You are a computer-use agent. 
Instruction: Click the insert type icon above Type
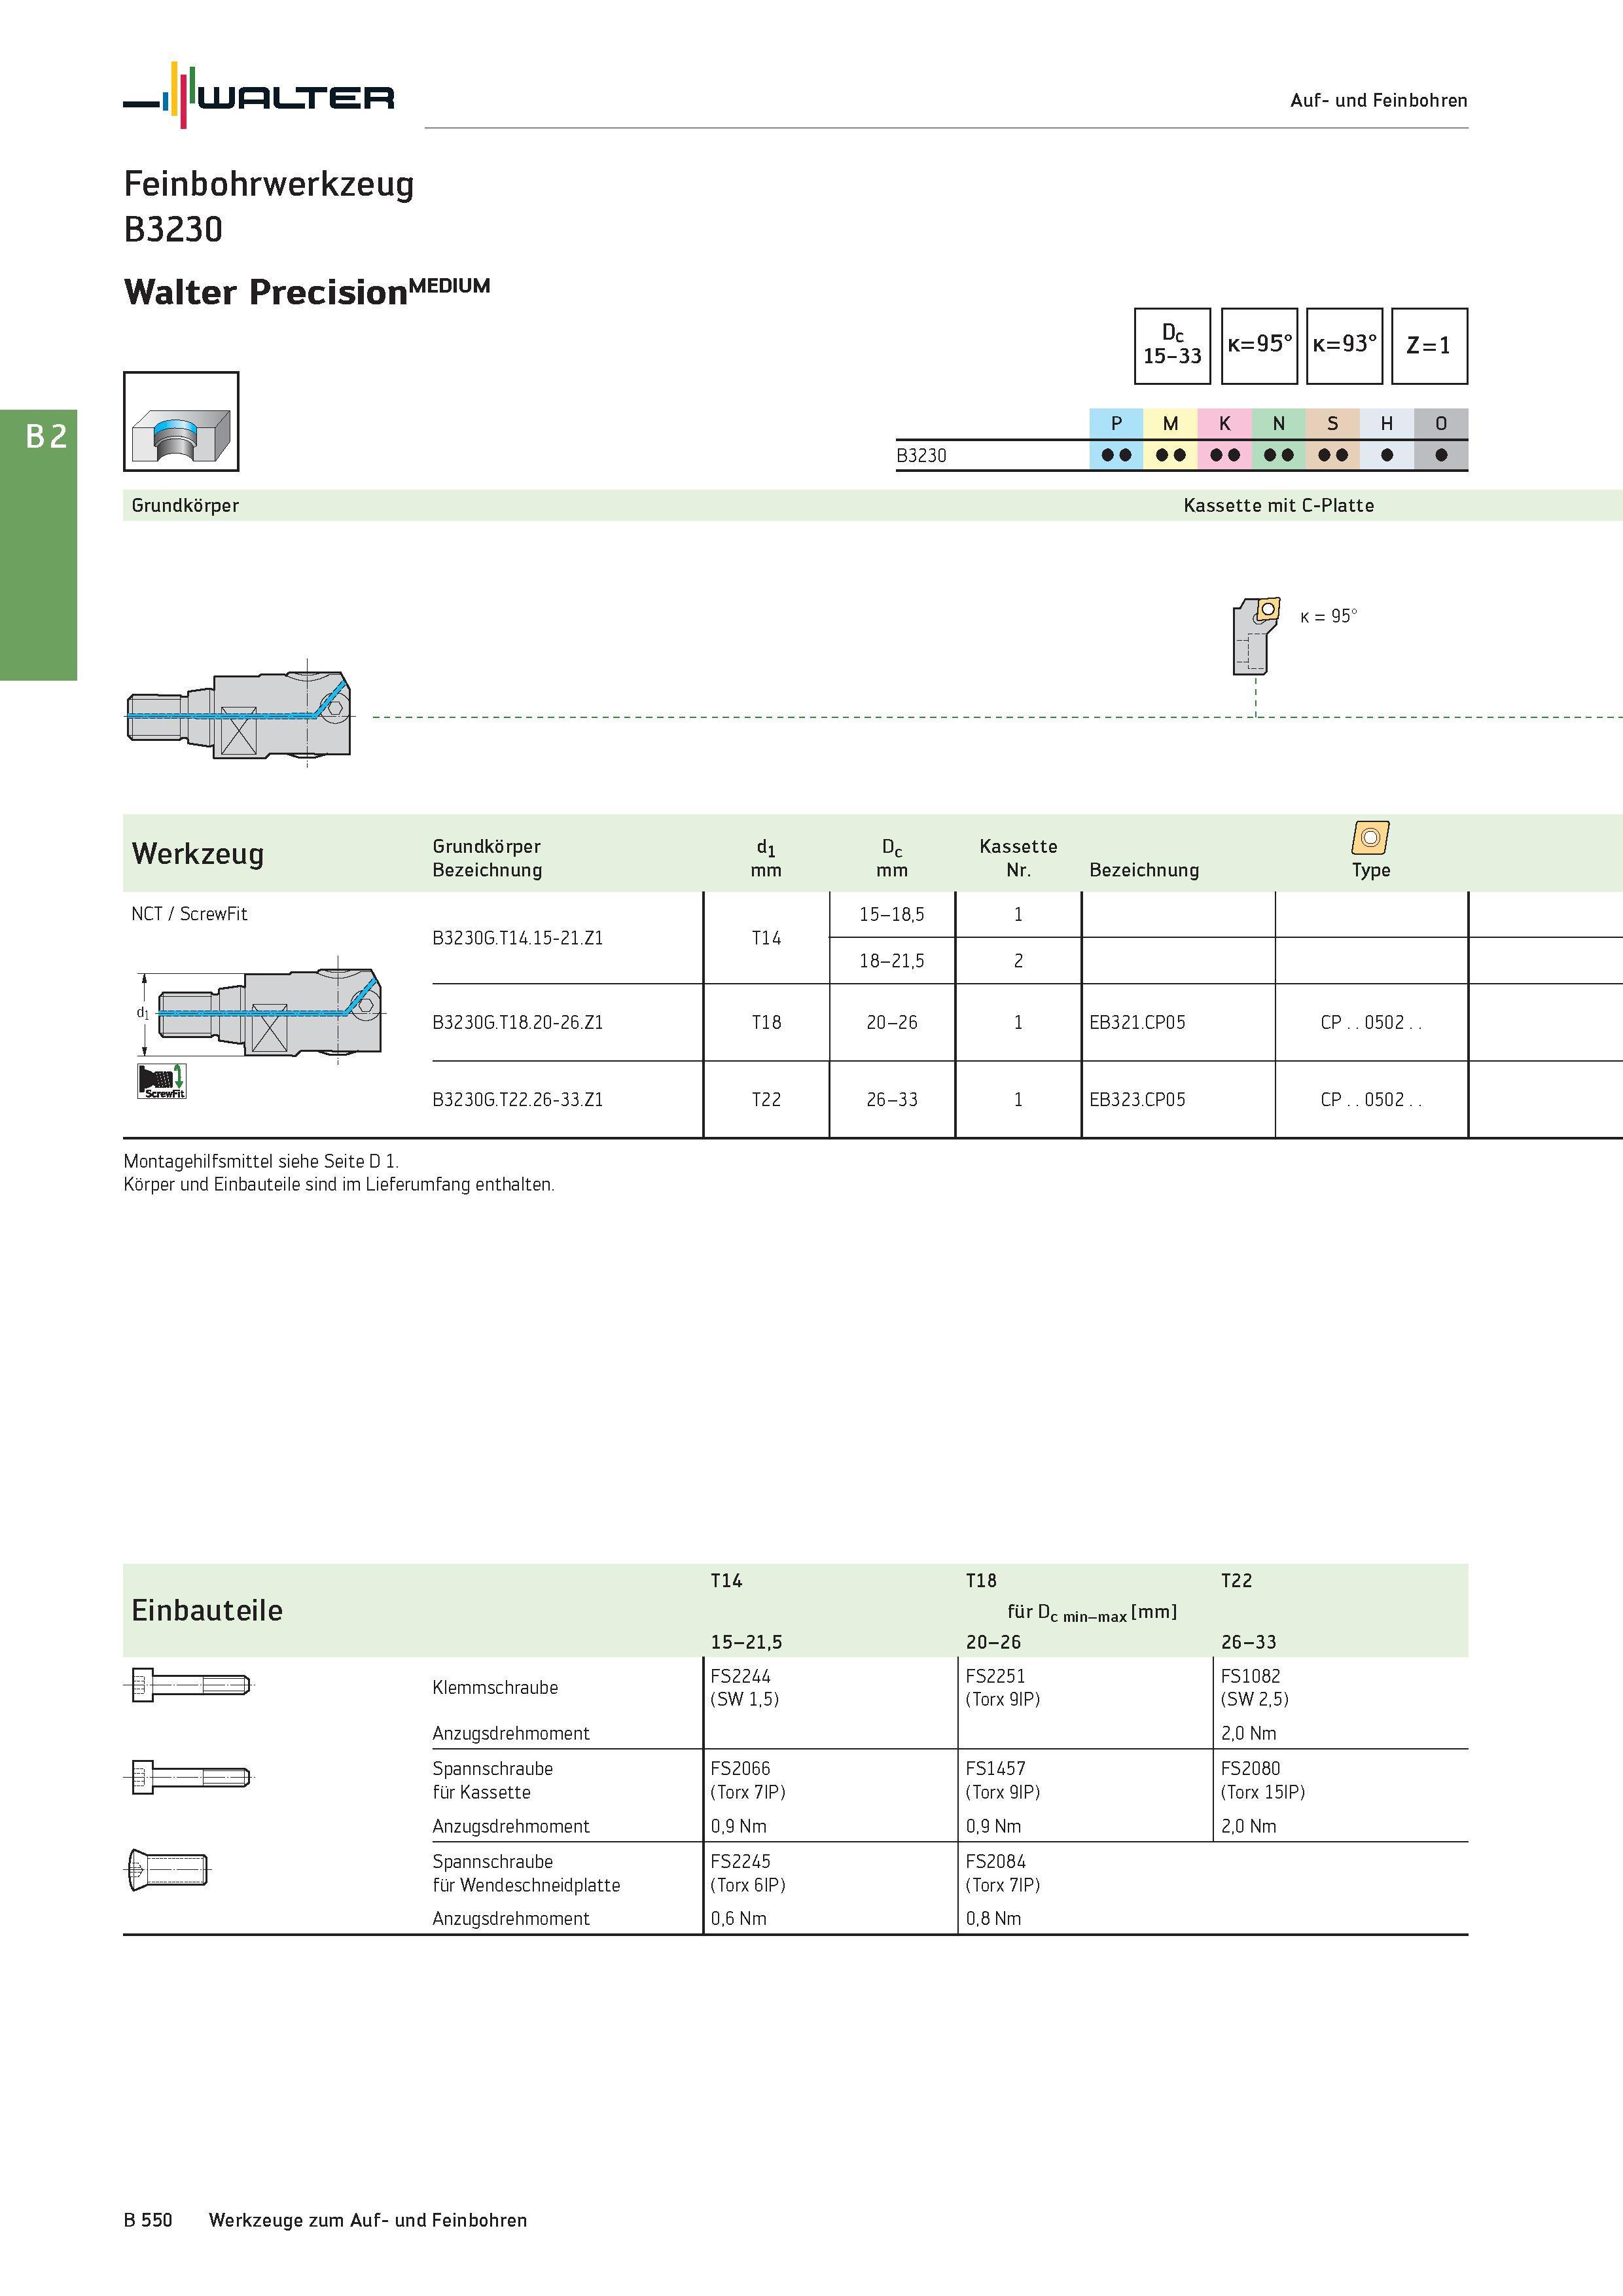[x=1370, y=837]
